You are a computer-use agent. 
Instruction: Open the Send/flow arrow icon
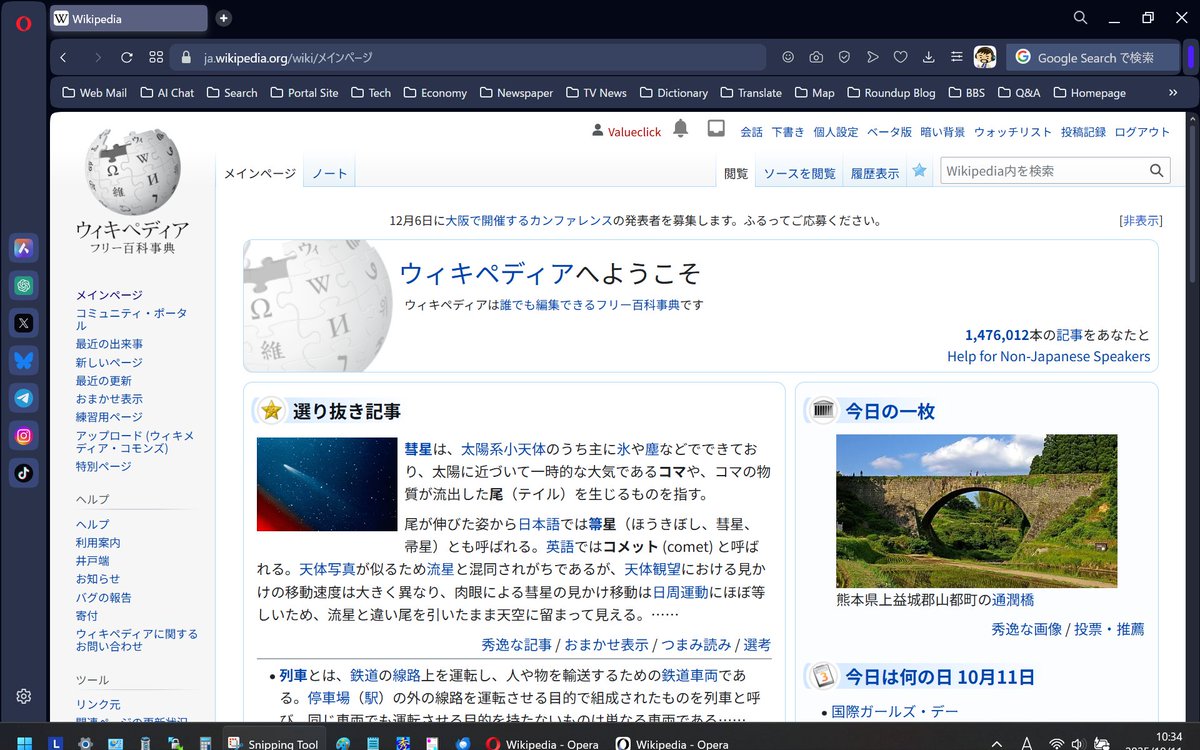(x=872, y=57)
